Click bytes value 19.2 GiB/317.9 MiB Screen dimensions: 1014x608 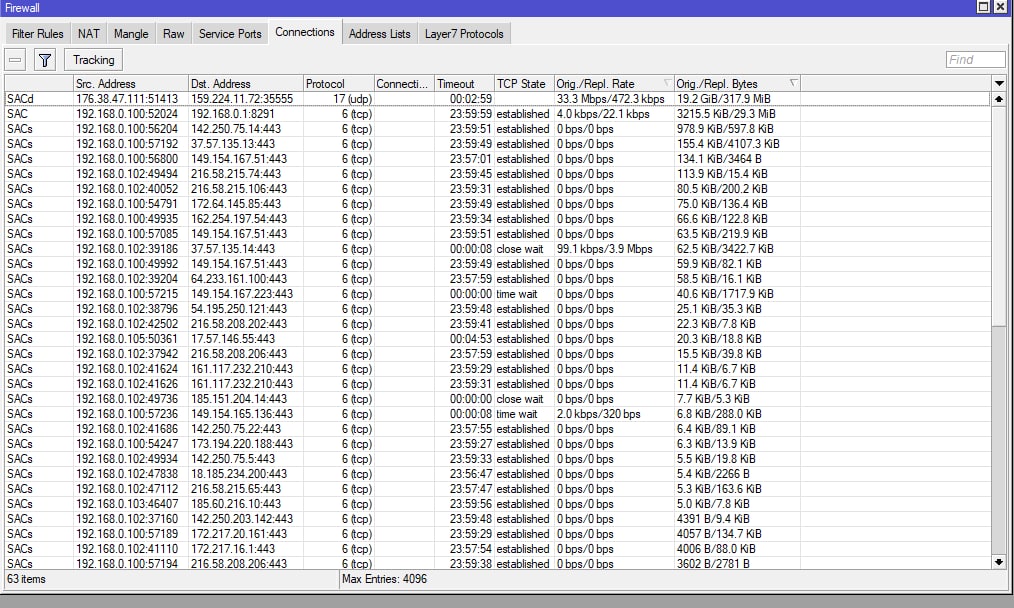(724, 99)
